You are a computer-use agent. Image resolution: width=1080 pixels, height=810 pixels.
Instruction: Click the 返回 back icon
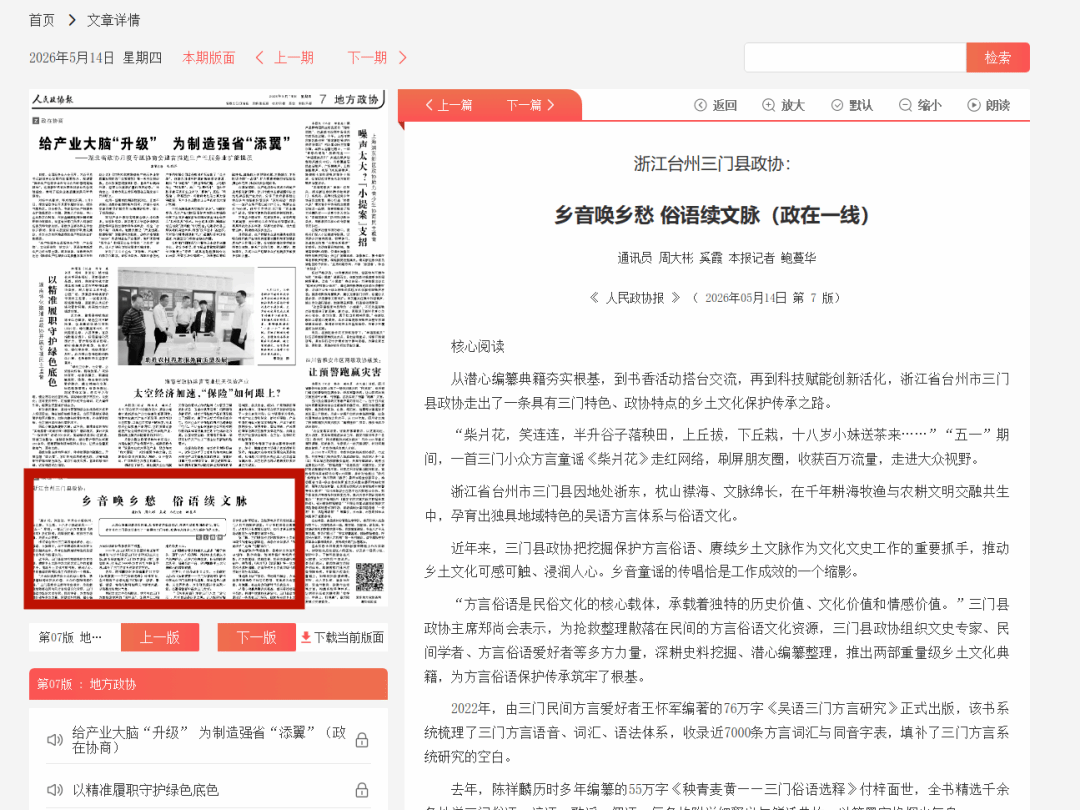click(x=700, y=105)
